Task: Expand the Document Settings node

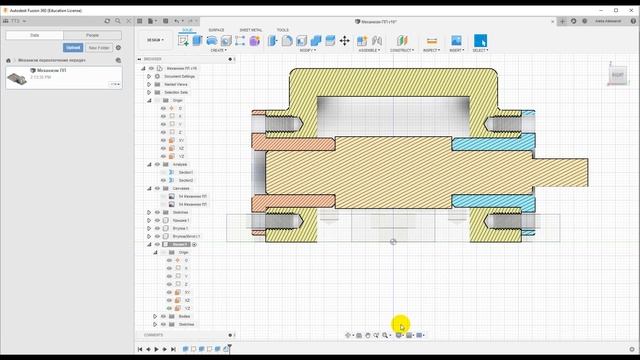Action: (149, 76)
